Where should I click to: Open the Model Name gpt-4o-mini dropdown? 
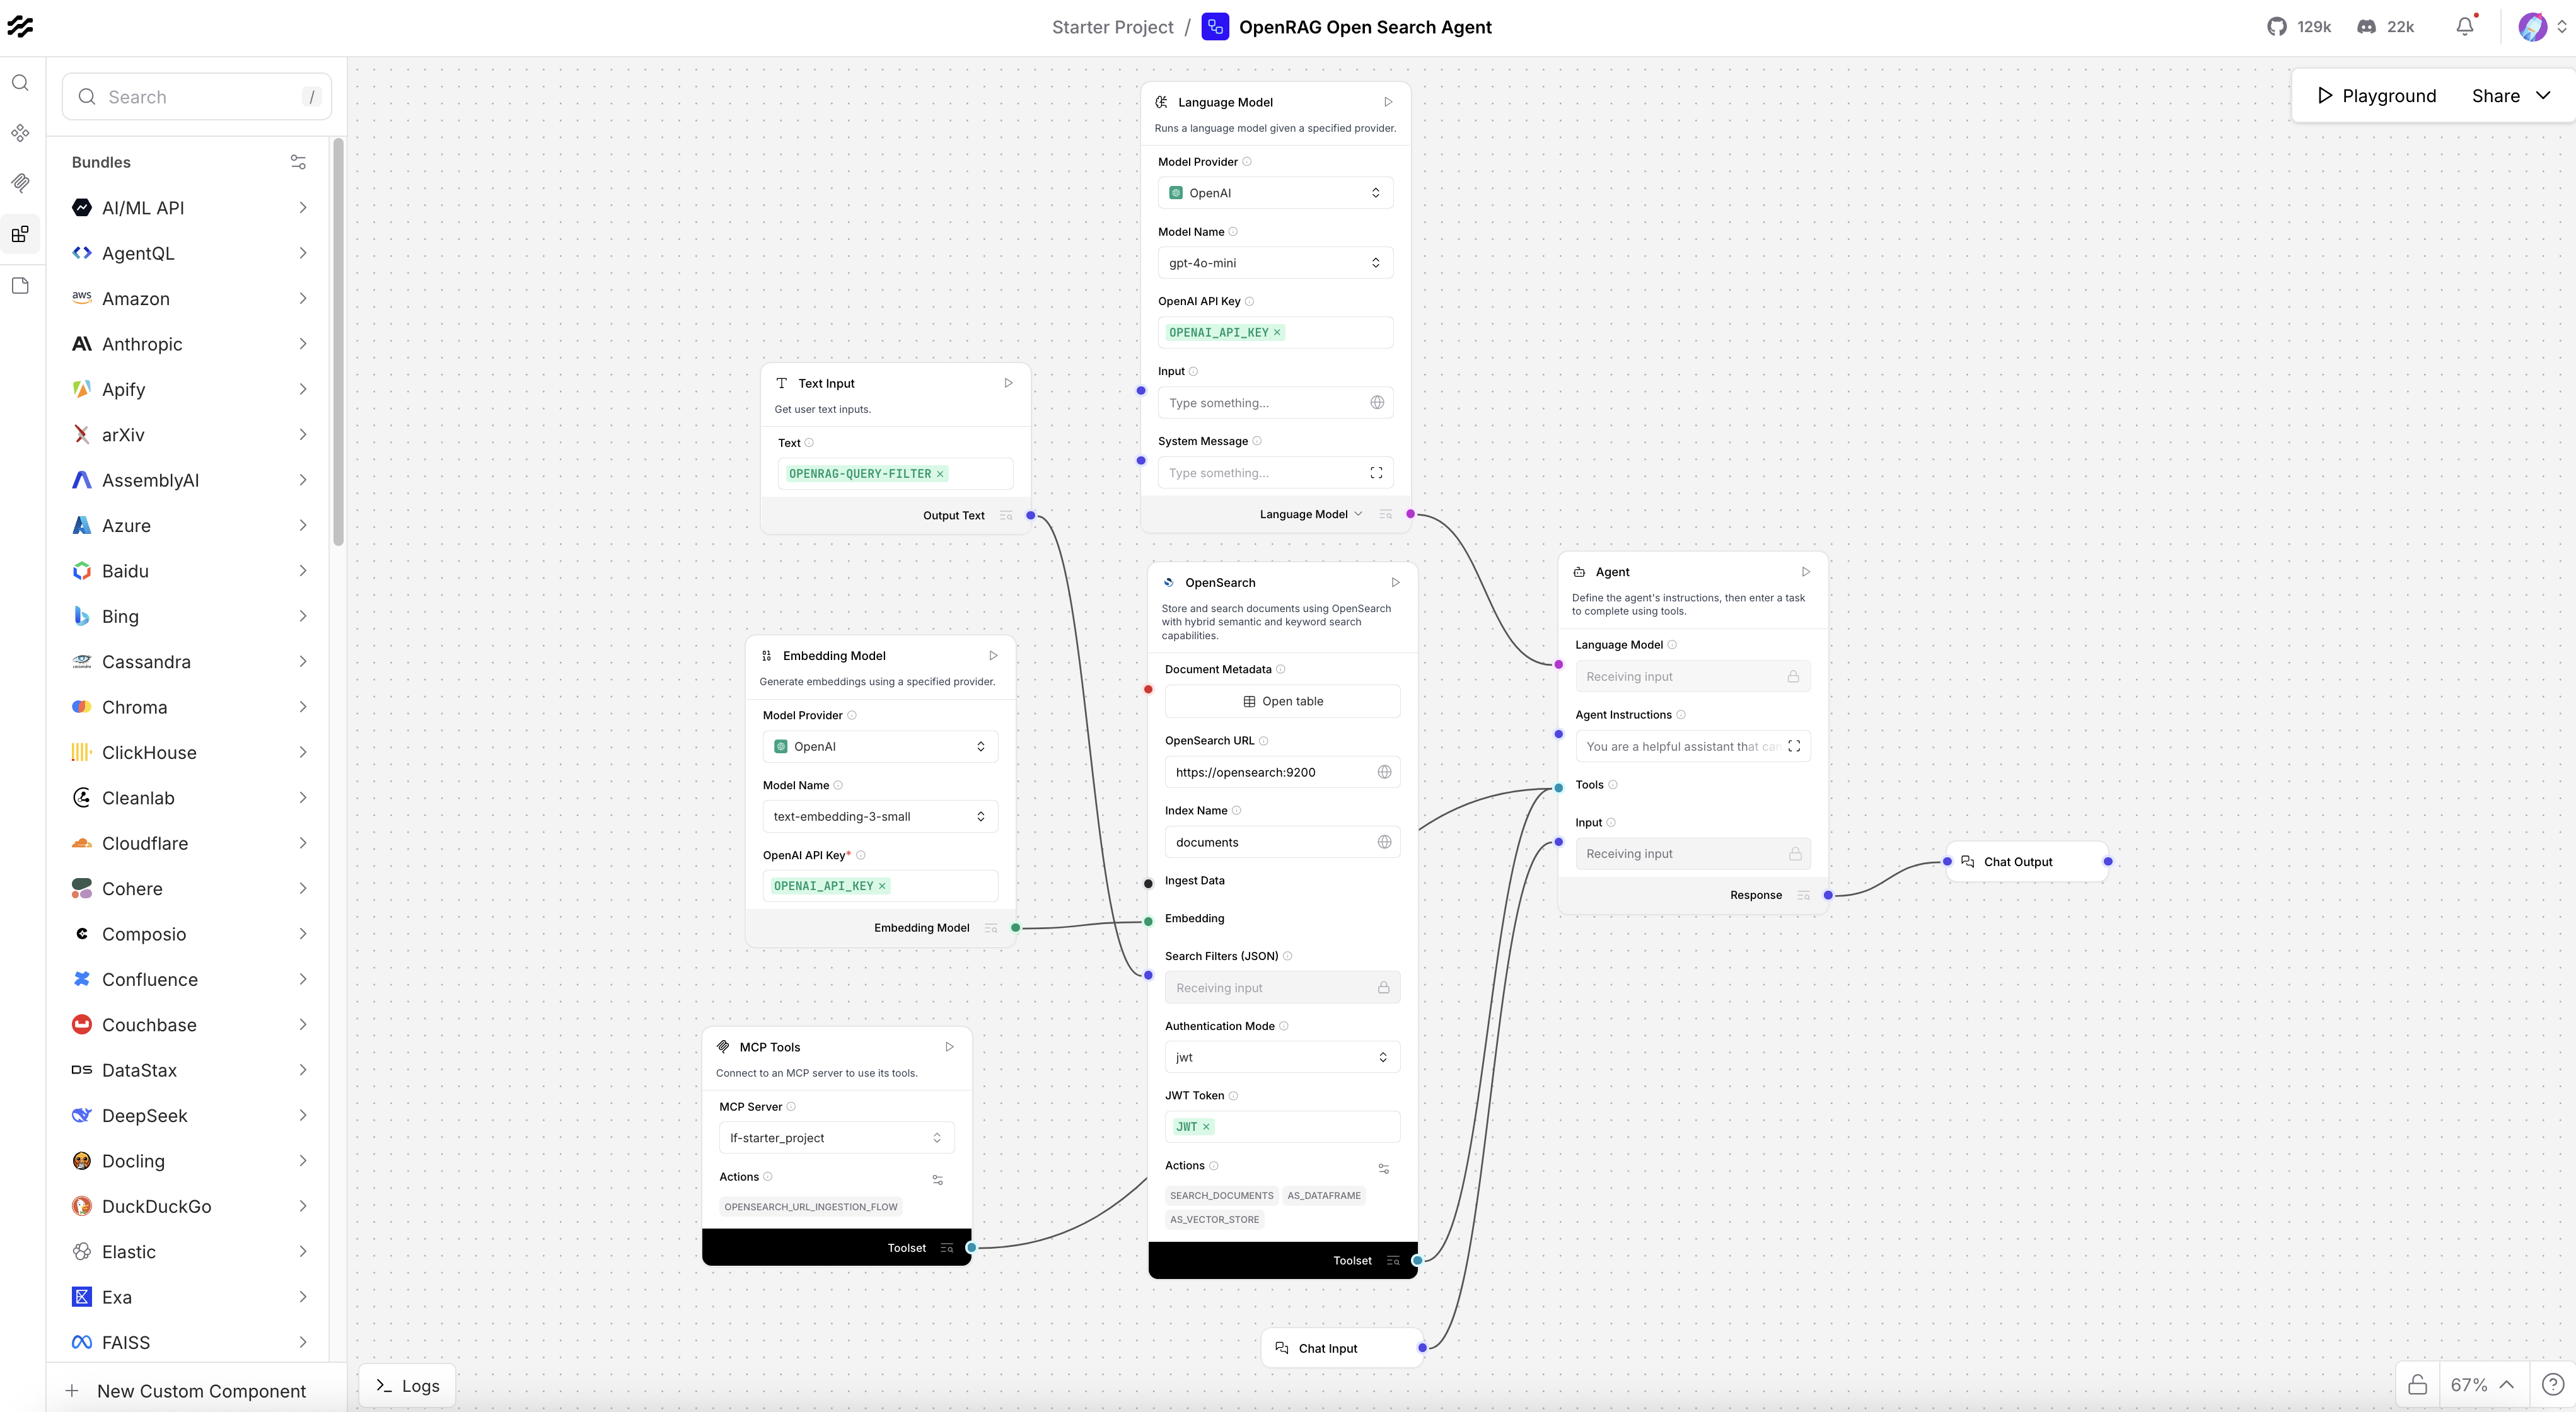pyautogui.click(x=1275, y=263)
